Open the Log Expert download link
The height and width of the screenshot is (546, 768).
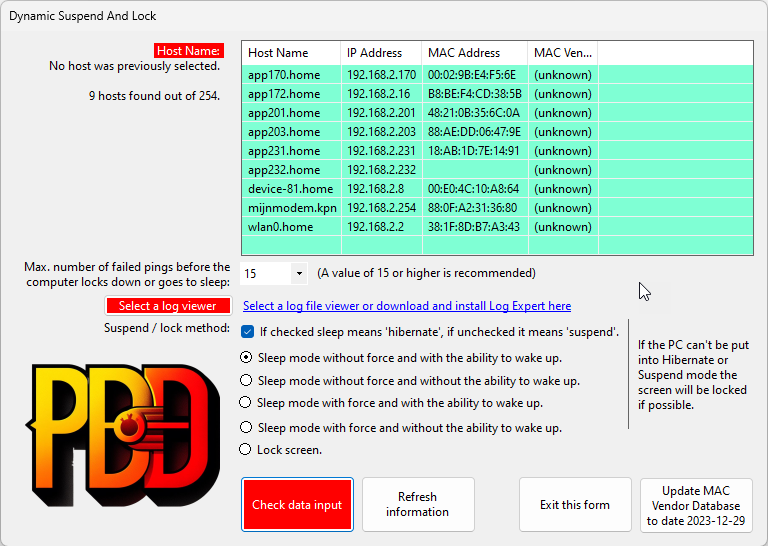point(407,306)
